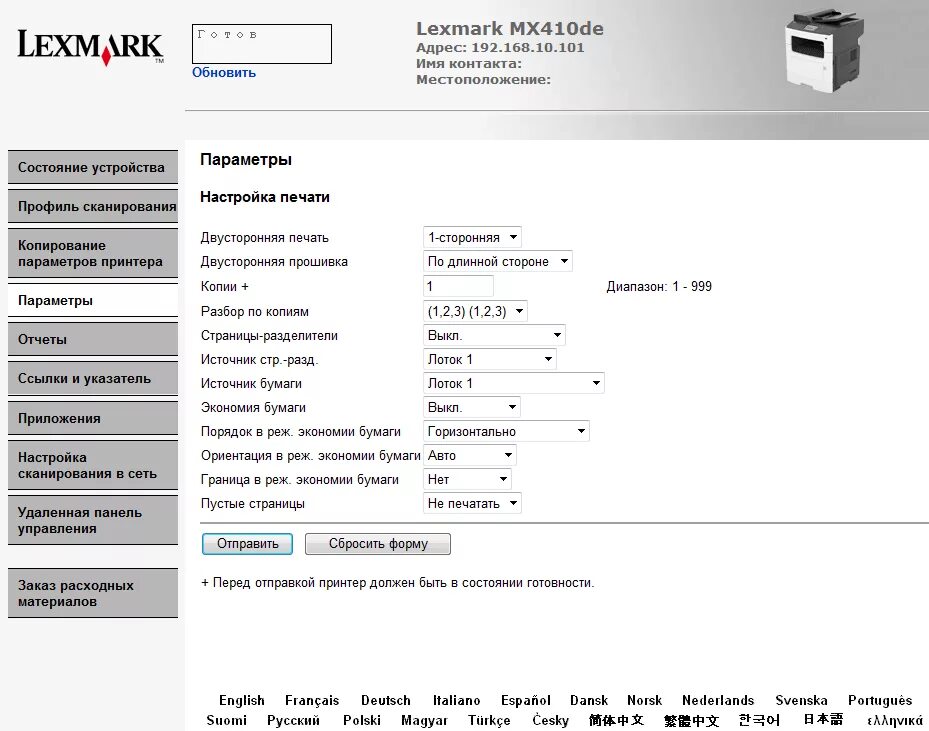Click the Отправить button
929x731 pixels.
pos(247,544)
